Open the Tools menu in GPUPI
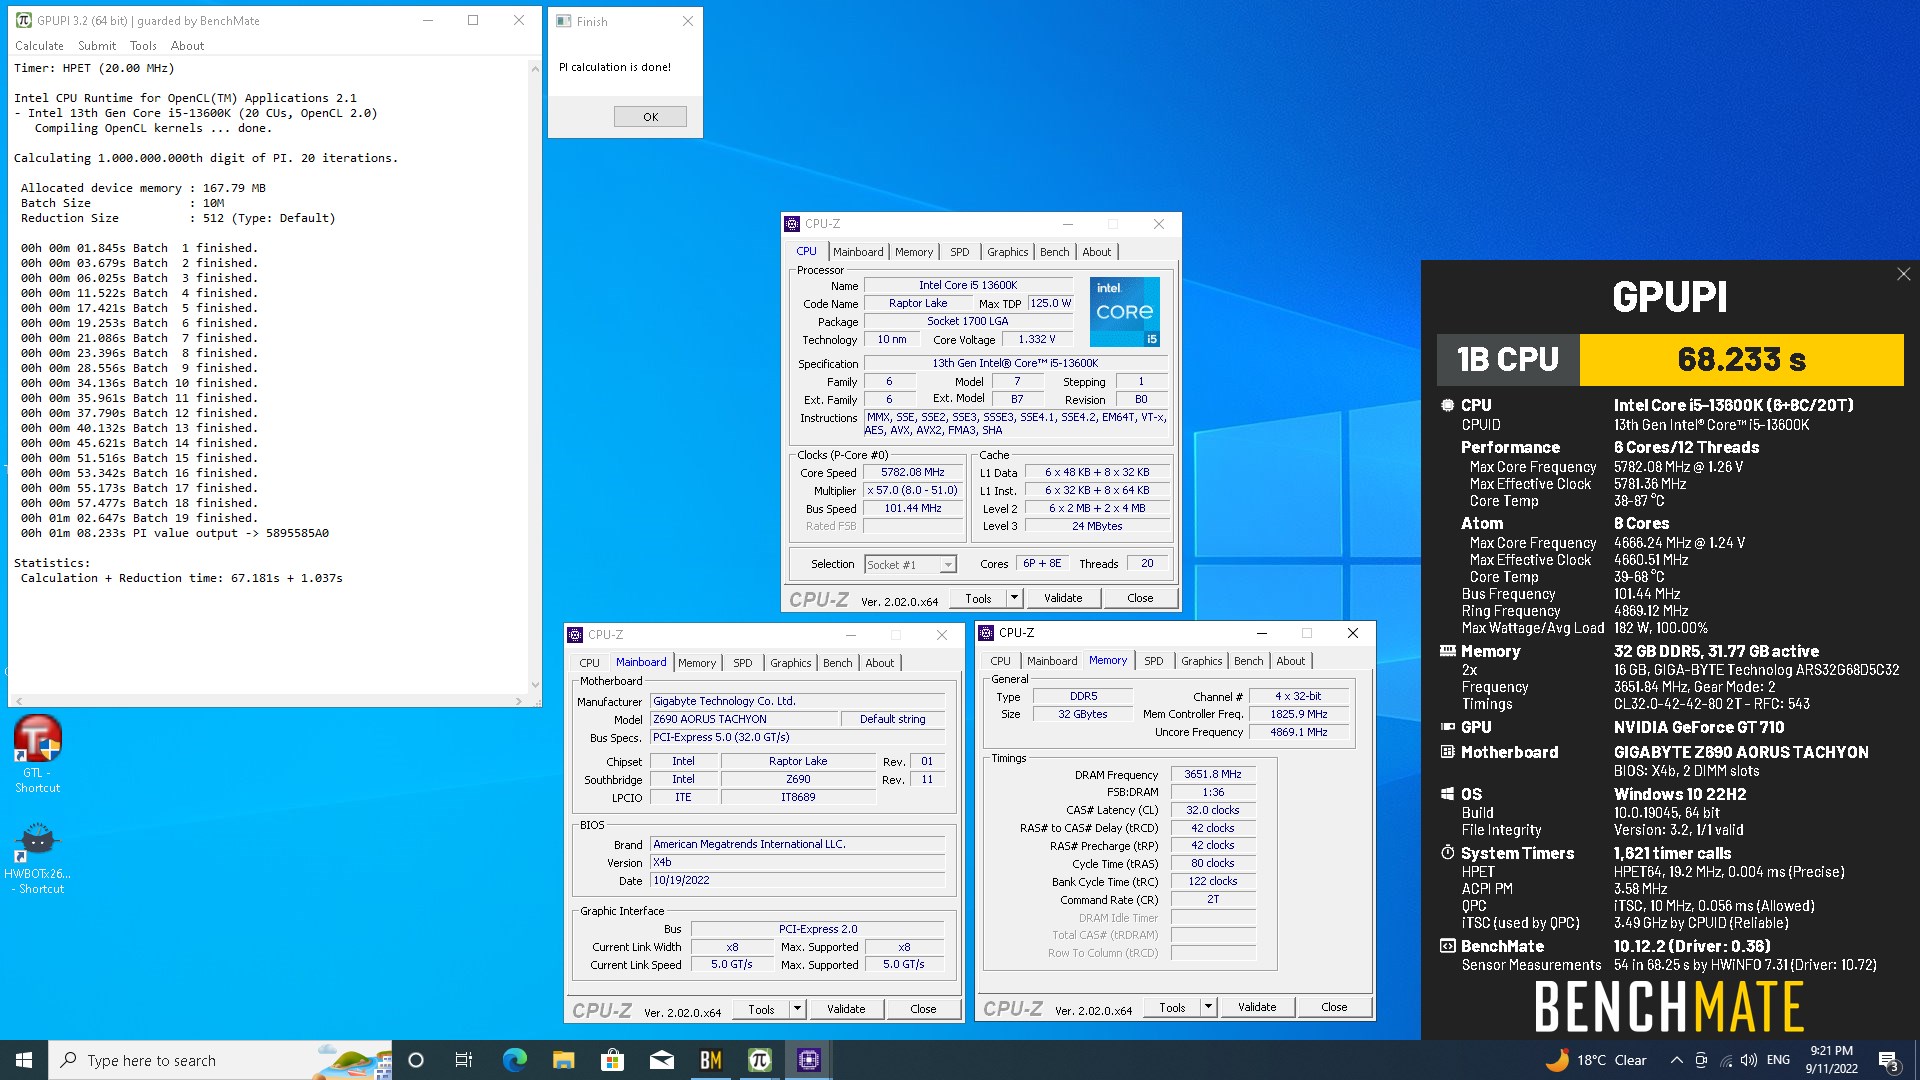This screenshot has width=1920, height=1080. (143, 46)
